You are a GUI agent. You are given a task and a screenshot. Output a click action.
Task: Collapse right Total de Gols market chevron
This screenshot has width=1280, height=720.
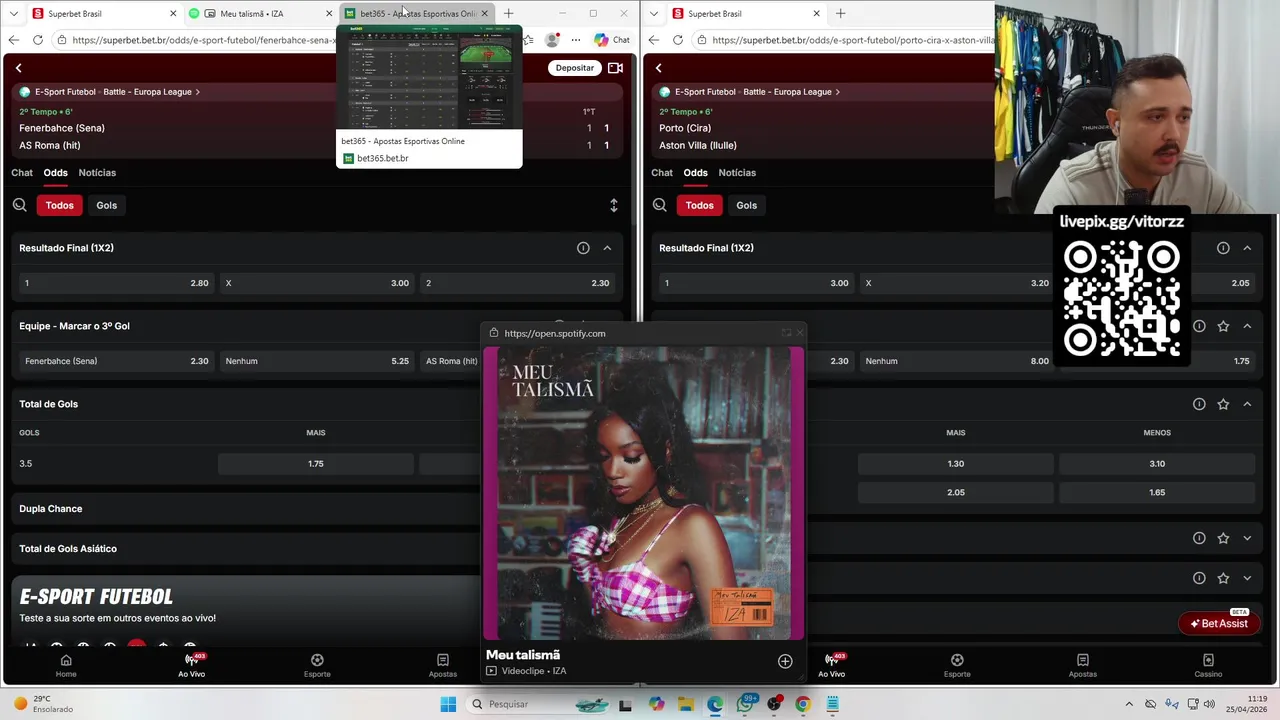click(x=1247, y=404)
